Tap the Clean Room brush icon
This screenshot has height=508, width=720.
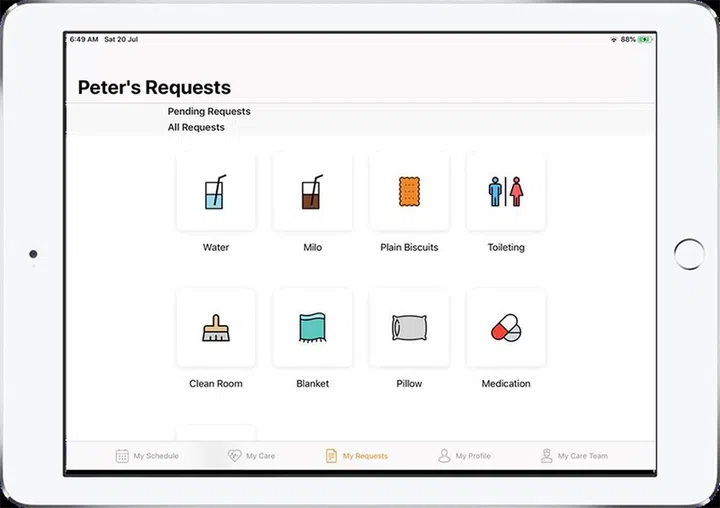[x=215, y=328]
